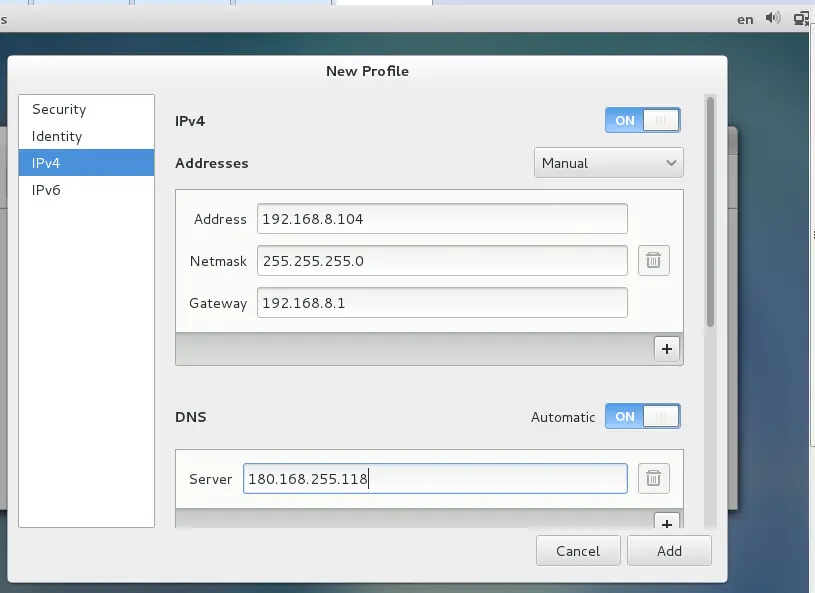The width and height of the screenshot is (815, 593).
Task: Focus the Gateway field containing 192.168.8.1
Action: [442, 303]
